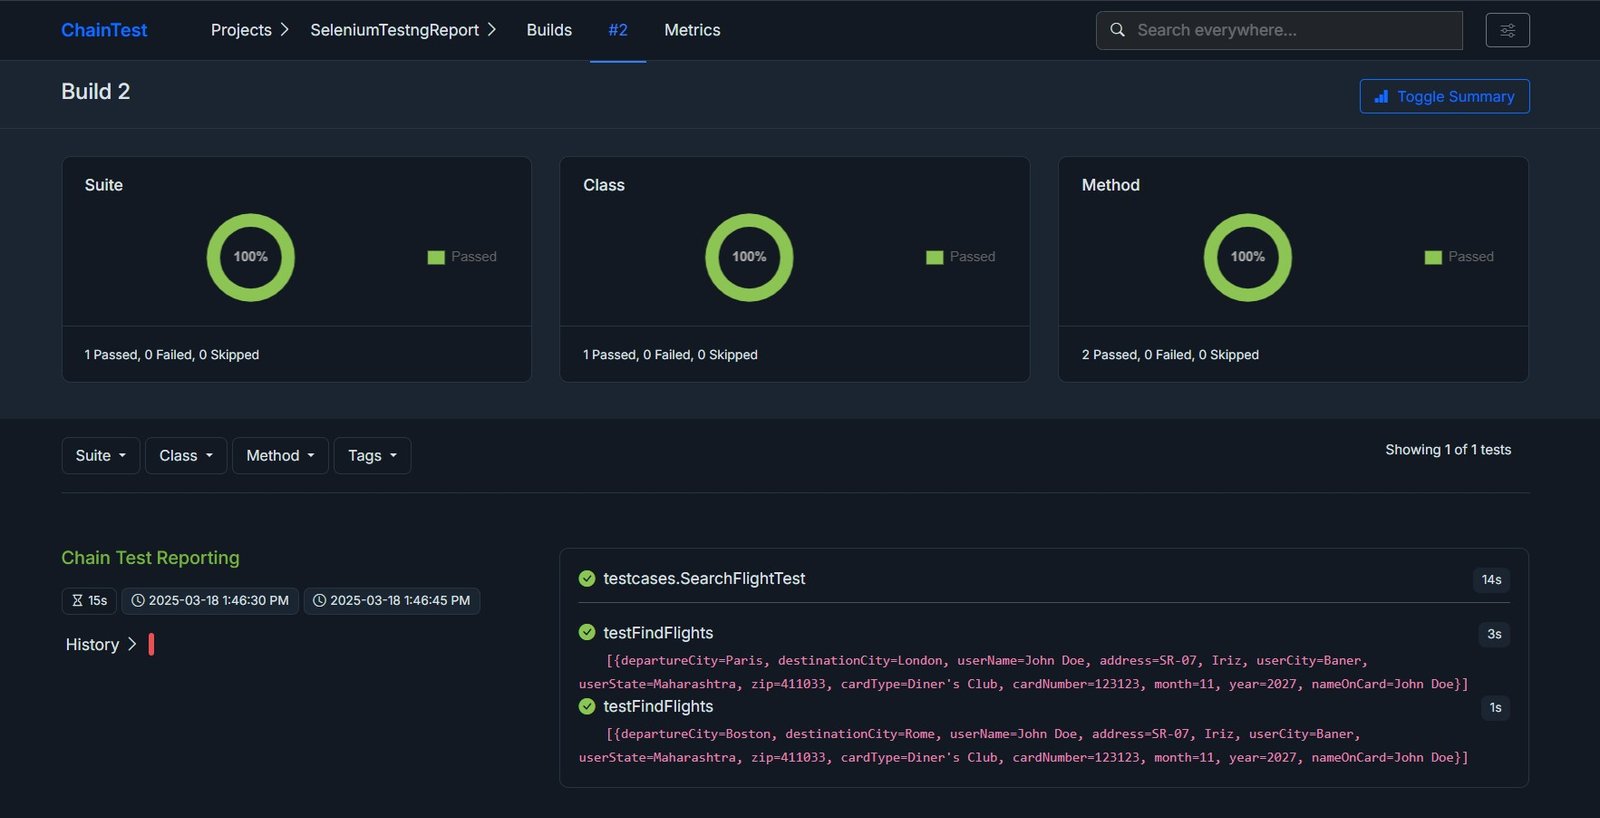Click testFindFlights with Paris departure
The image size is (1600, 818).
tap(658, 632)
